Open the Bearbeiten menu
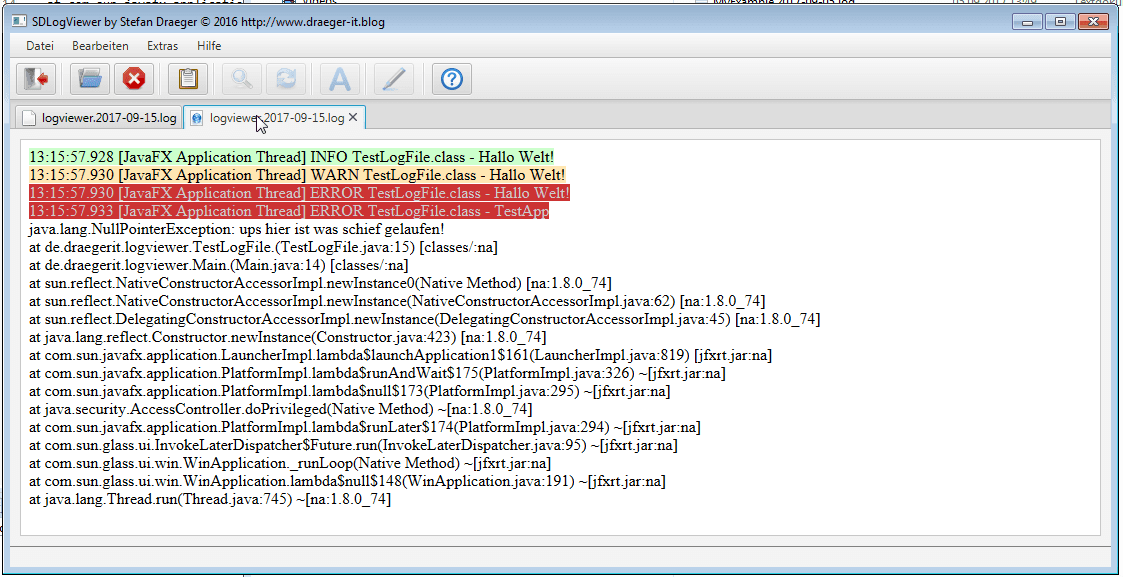Viewport: 1123px width, 577px height. 100,45
